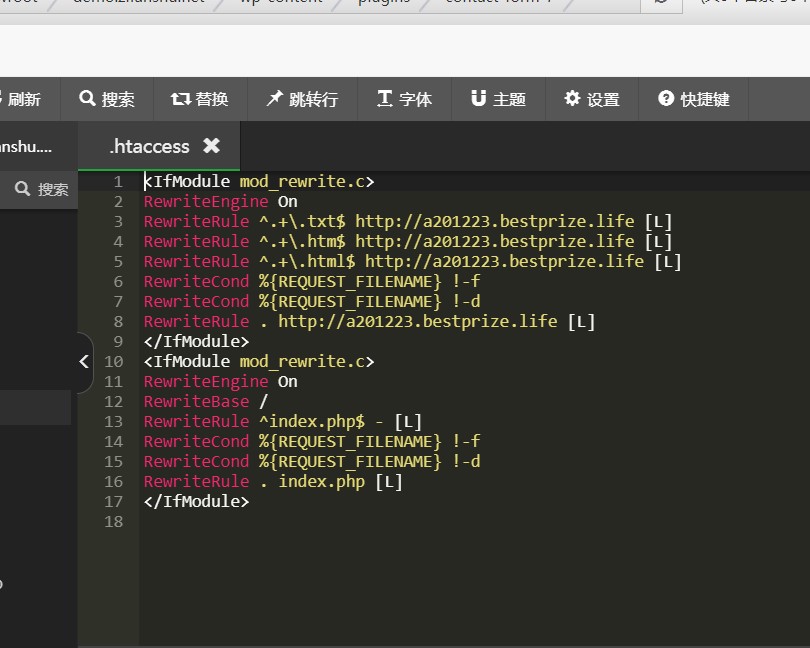This screenshot has height=648, width=810.
Task: Open 跳转行 (Go to line) tool
Action: point(302,99)
